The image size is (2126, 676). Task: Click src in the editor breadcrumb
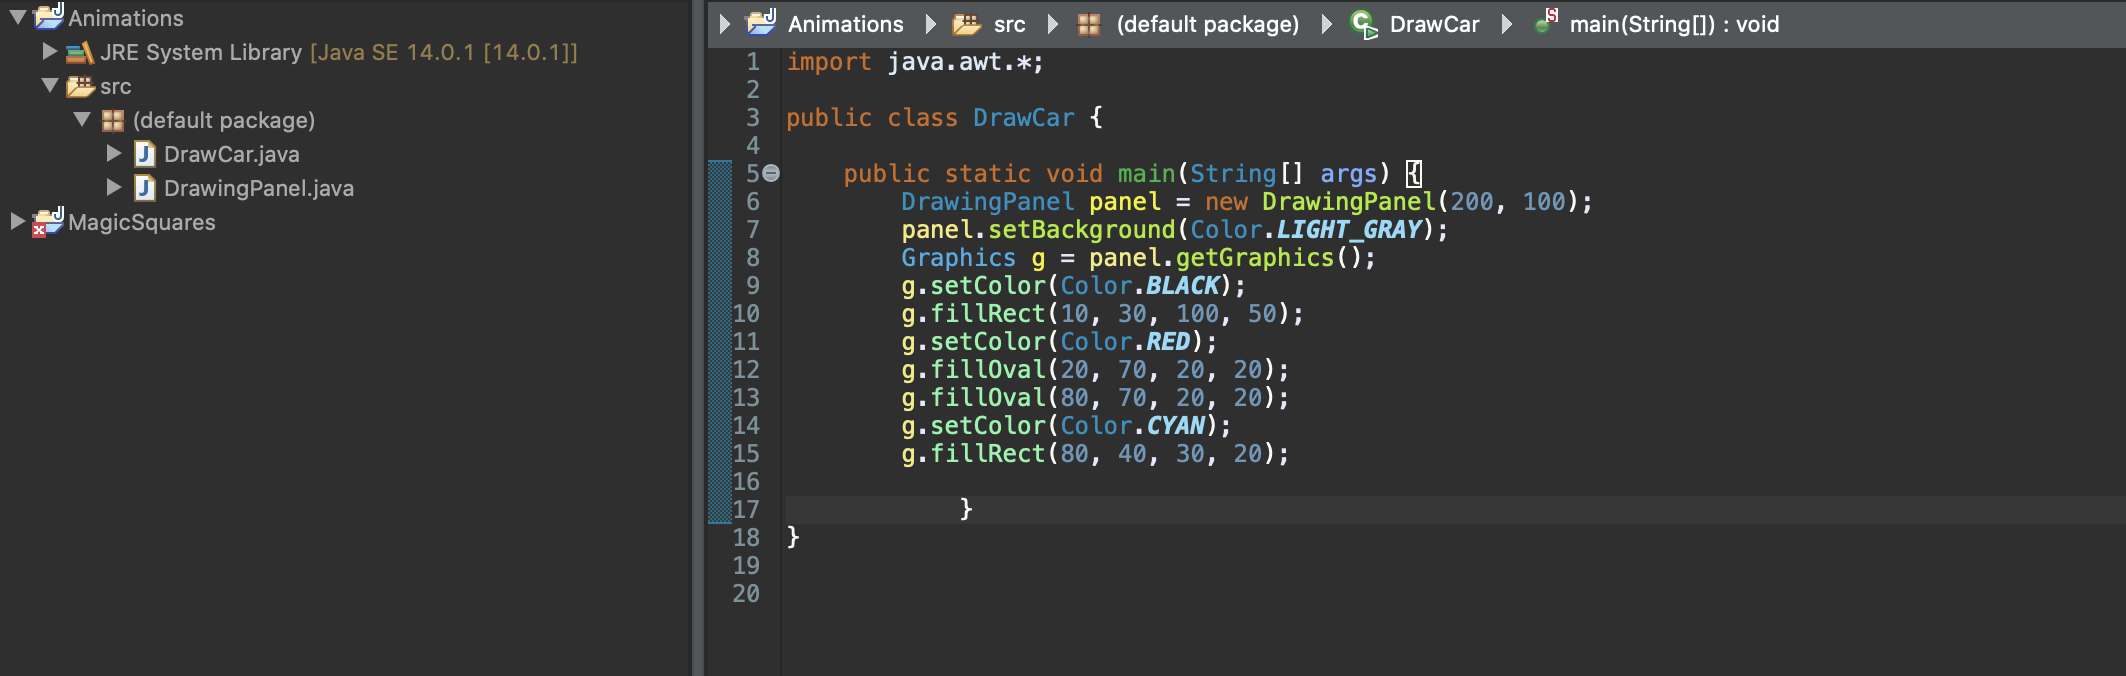click(1010, 25)
